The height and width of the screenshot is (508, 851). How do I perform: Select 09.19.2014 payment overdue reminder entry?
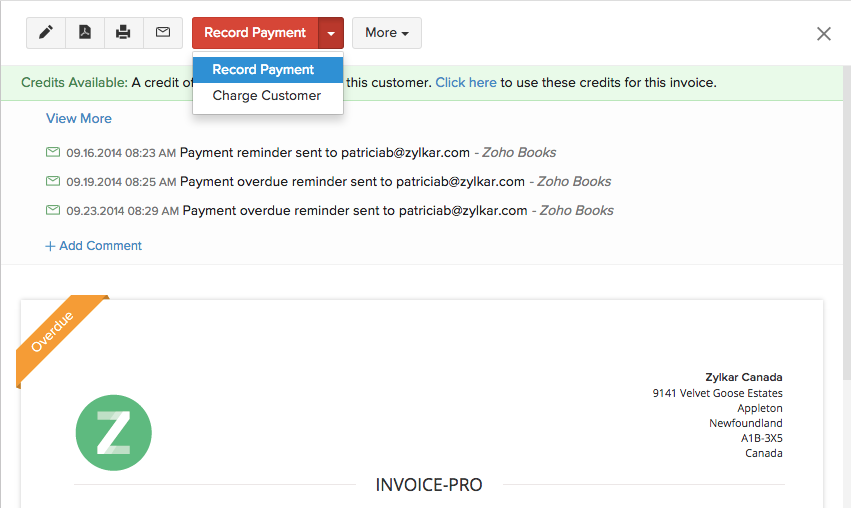pos(328,181)
